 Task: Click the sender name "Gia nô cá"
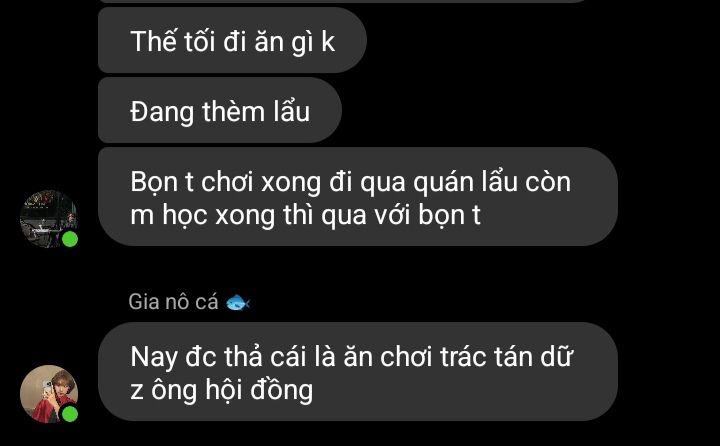pyautogui.click(x=173, y=302)
